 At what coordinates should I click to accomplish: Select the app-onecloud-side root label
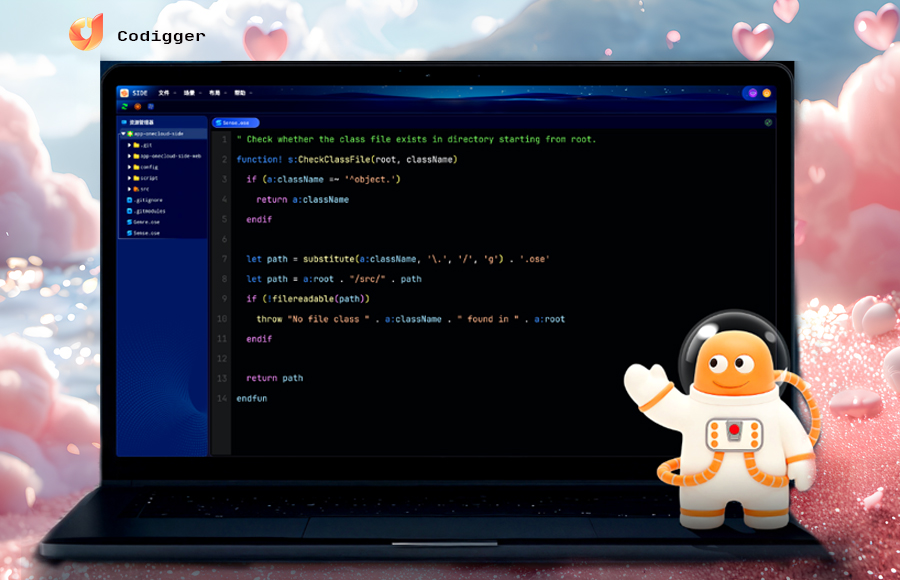(x=159, y=133)
